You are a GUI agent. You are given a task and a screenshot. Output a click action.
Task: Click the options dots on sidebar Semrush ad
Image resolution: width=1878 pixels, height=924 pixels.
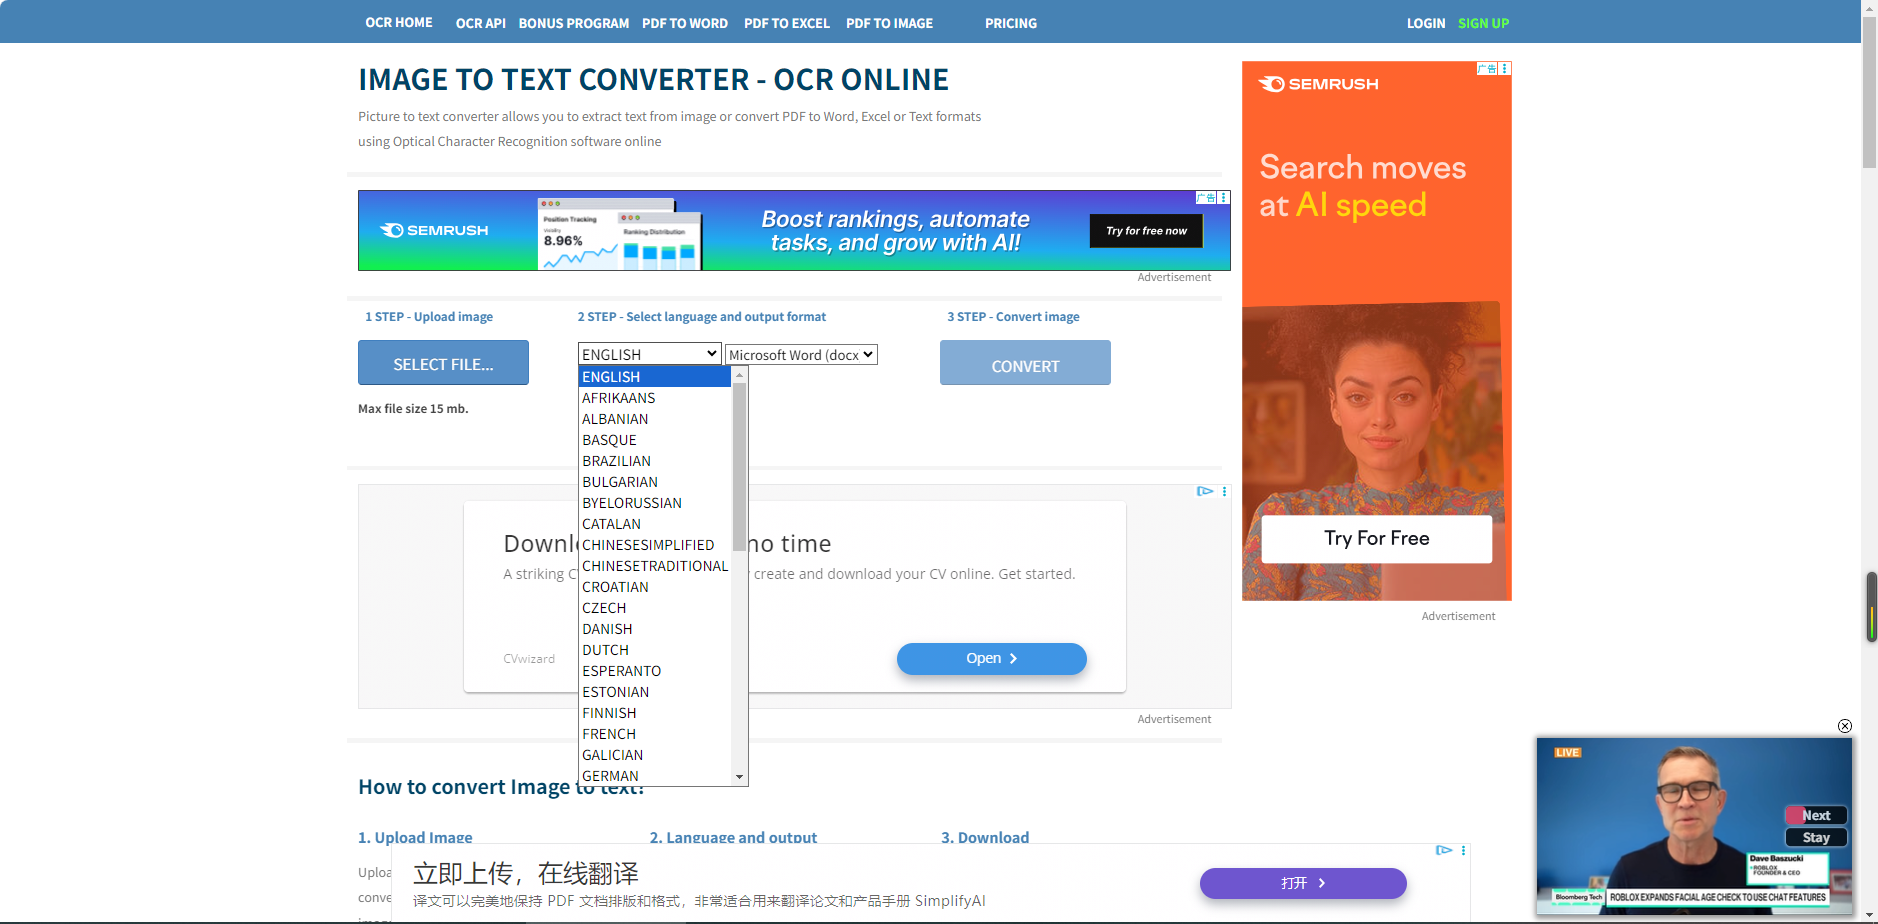point(1505,69)
